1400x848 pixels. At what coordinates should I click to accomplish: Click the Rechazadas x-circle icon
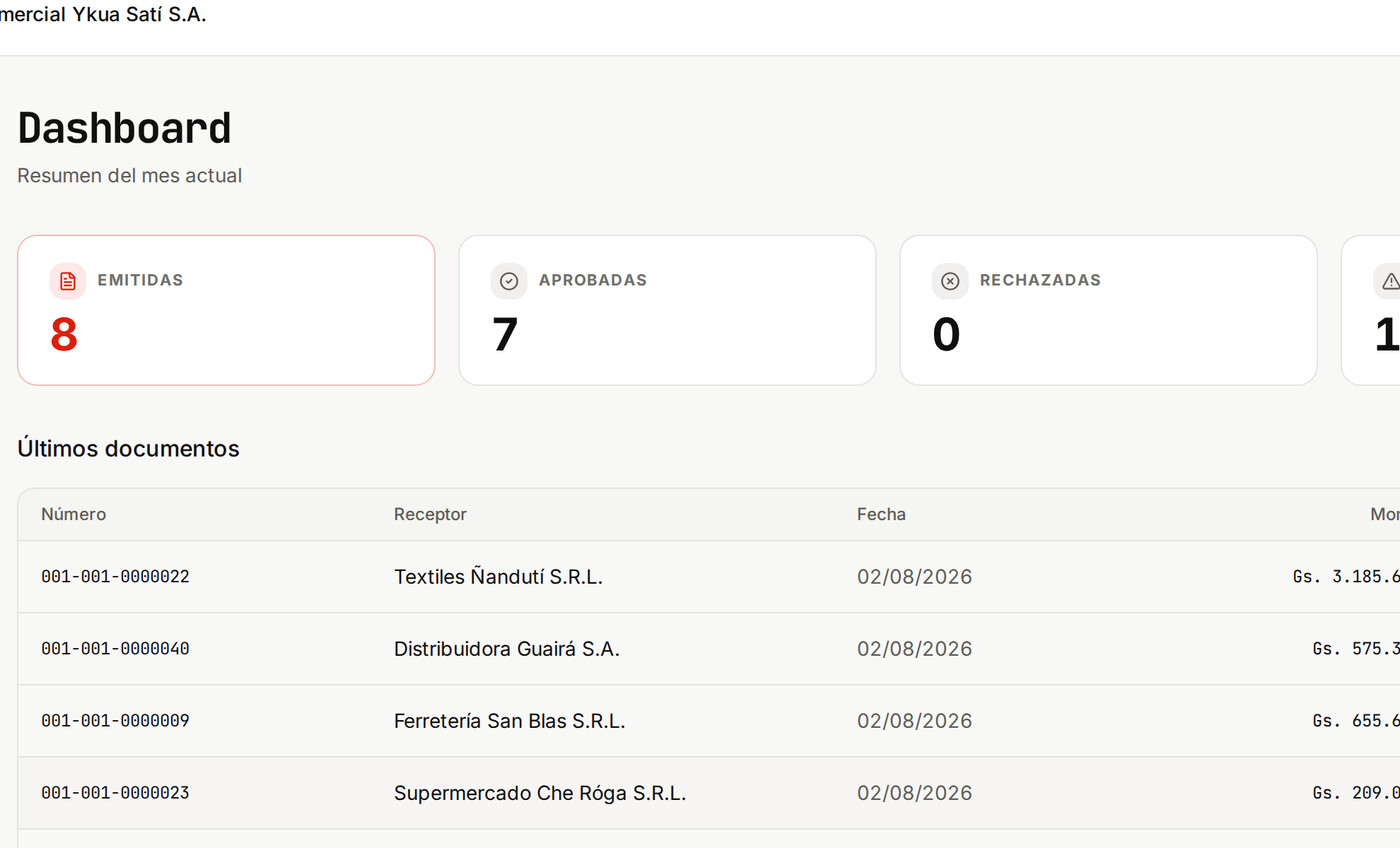[950, 281]
